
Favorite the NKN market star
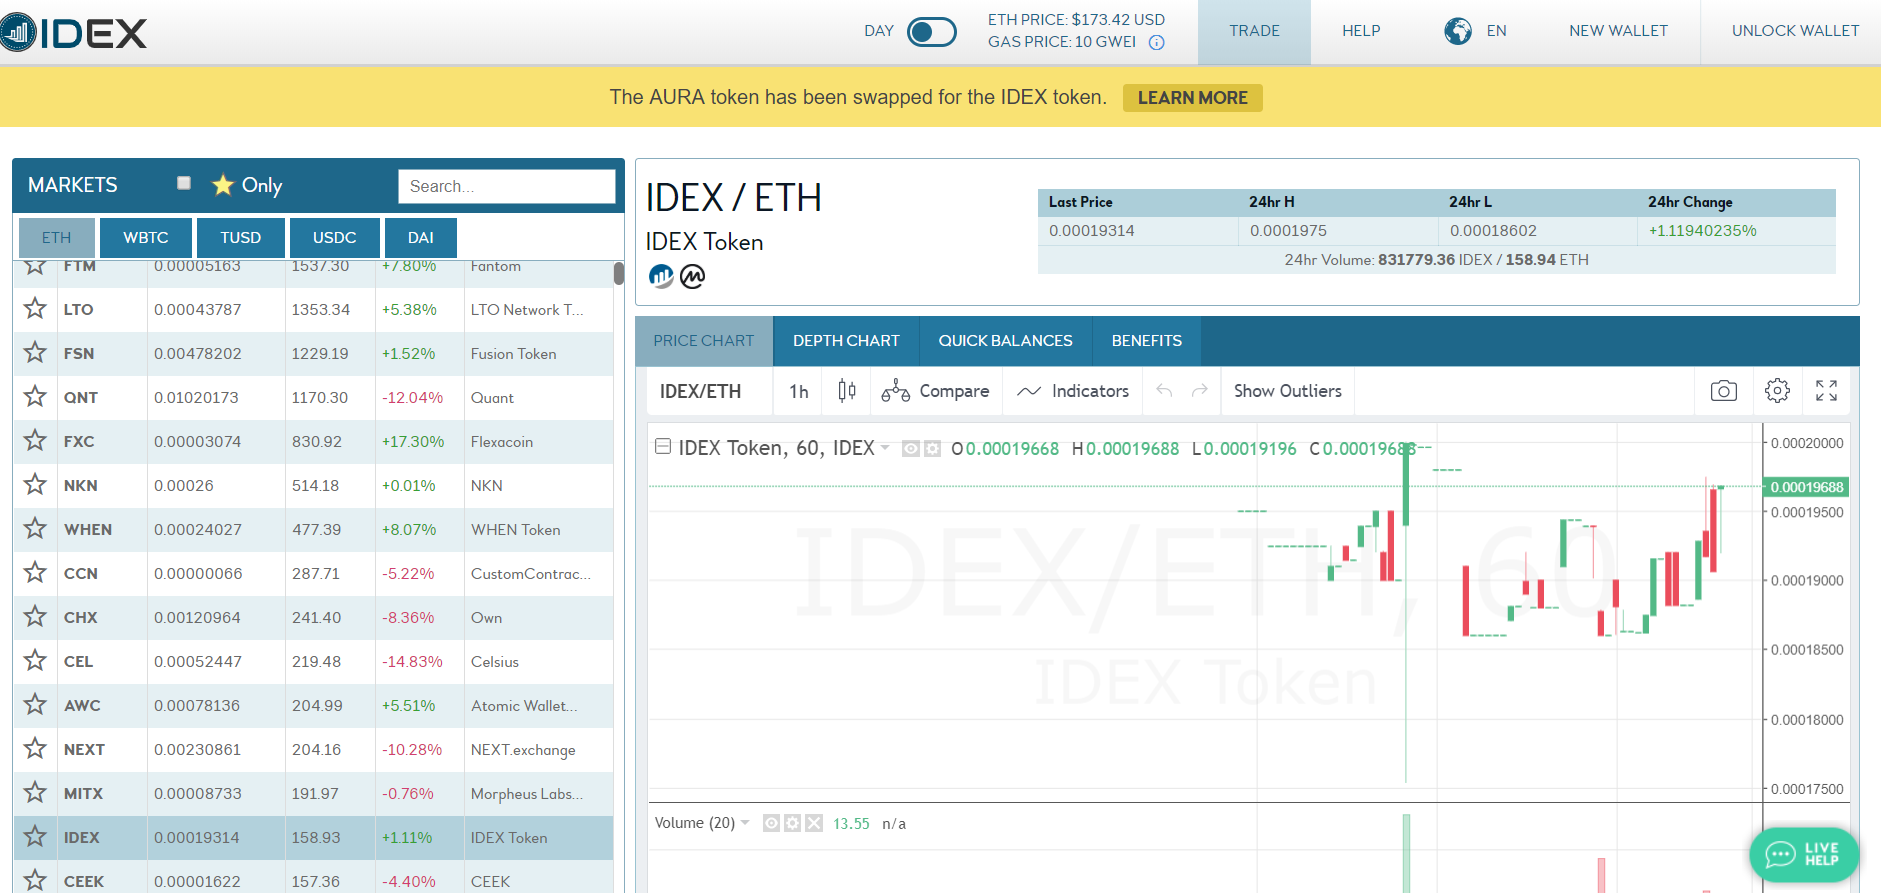point(35,485)
